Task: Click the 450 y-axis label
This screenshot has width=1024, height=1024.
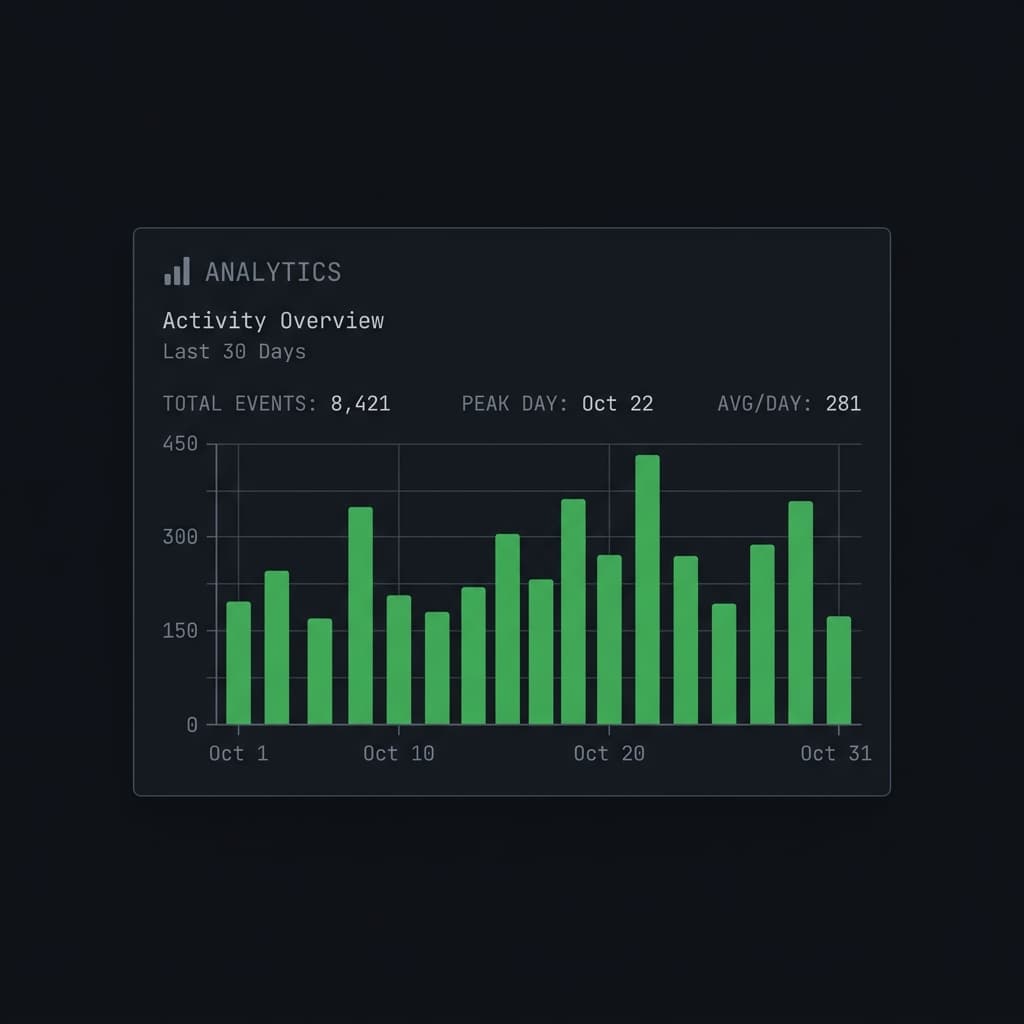Action: pyautogui.click(x=180, y=444)
